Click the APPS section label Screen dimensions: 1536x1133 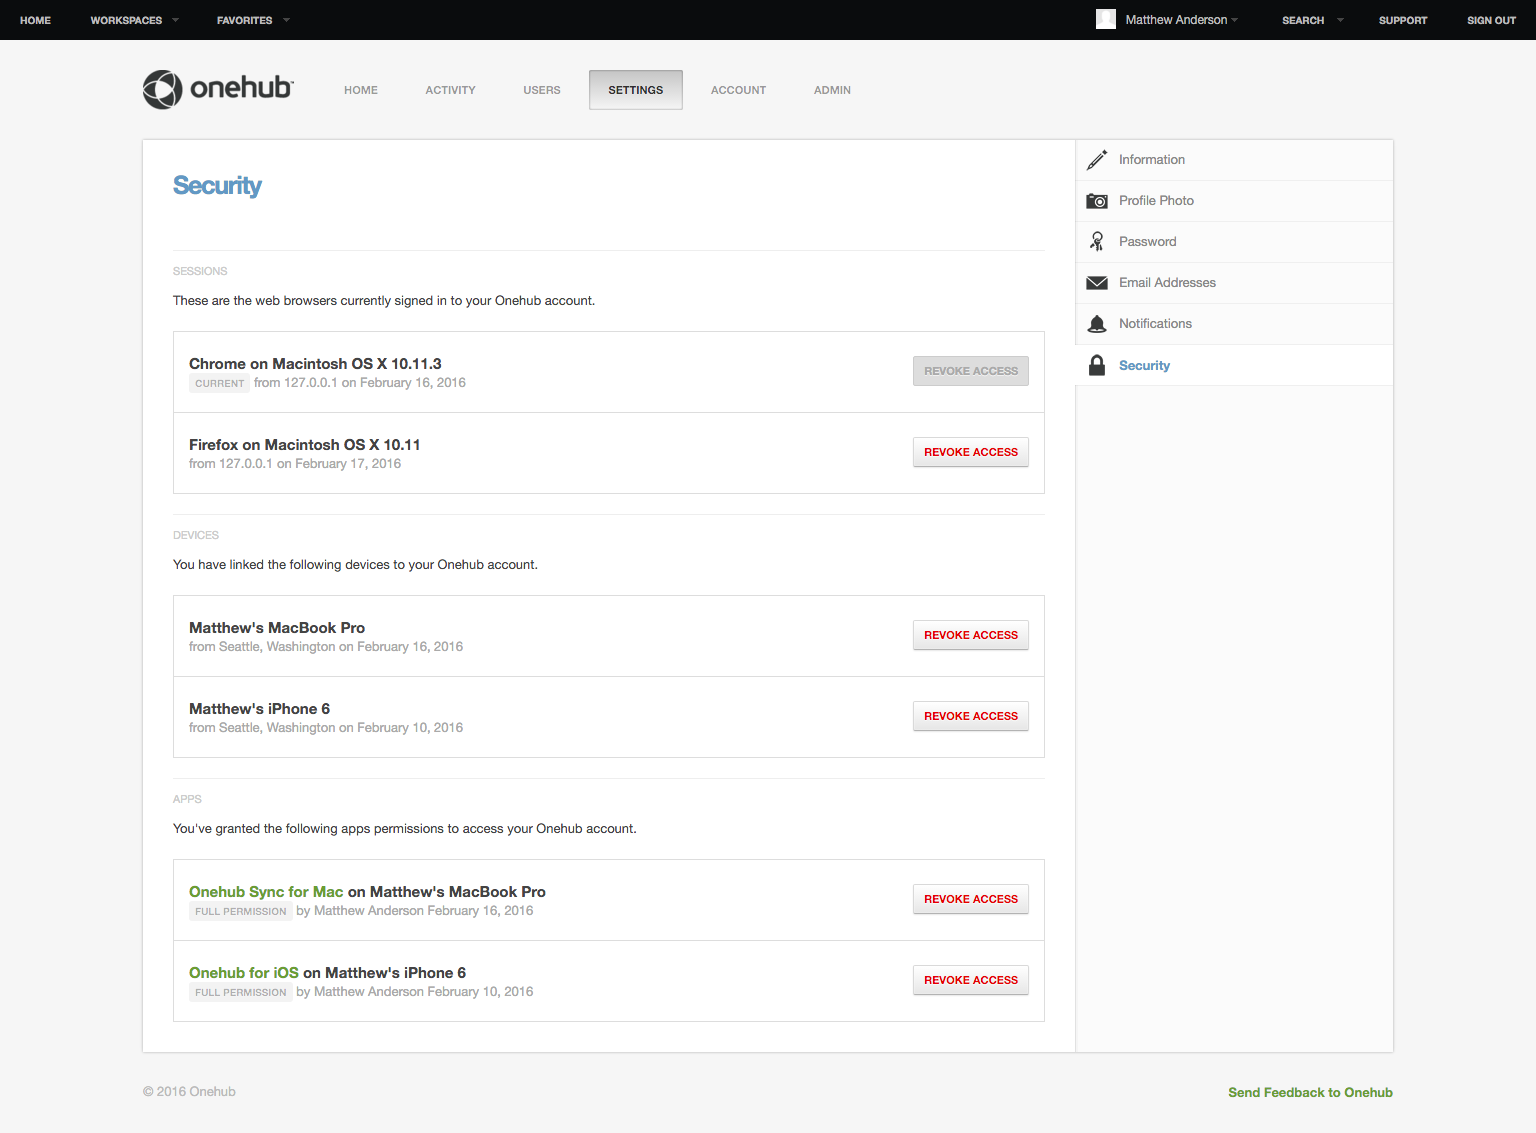point(187,799)
